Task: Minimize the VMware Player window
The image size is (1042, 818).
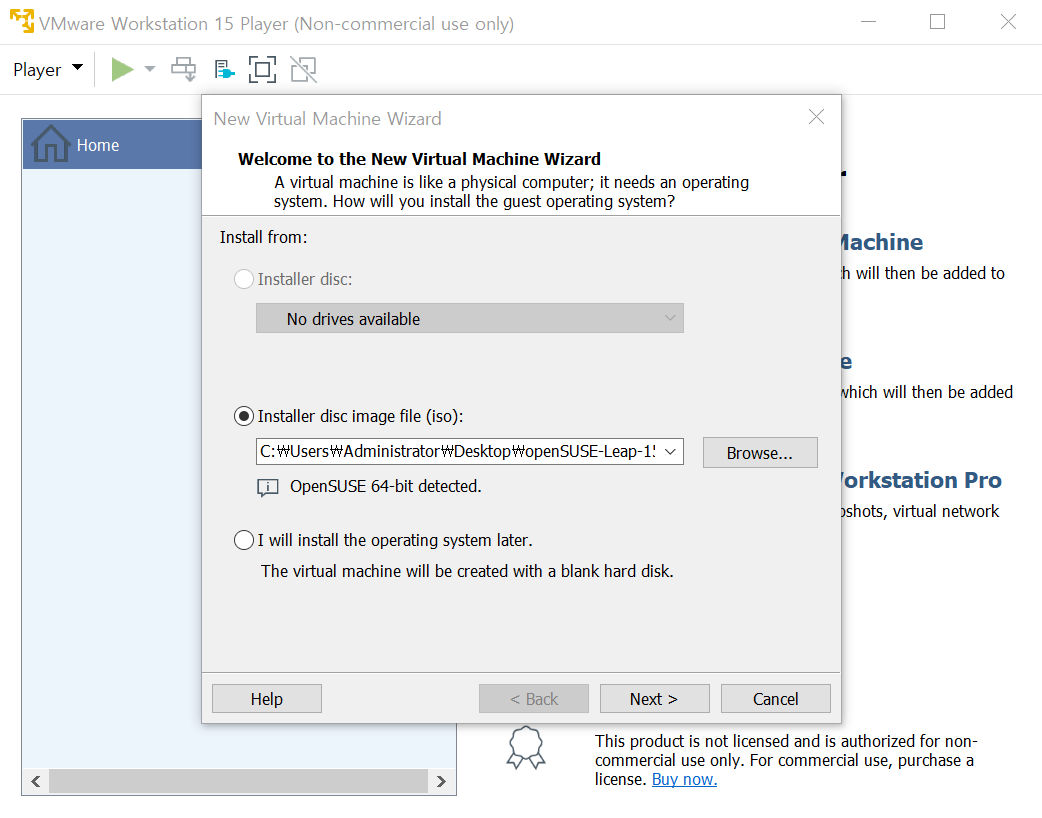Action: click(868, 22)
